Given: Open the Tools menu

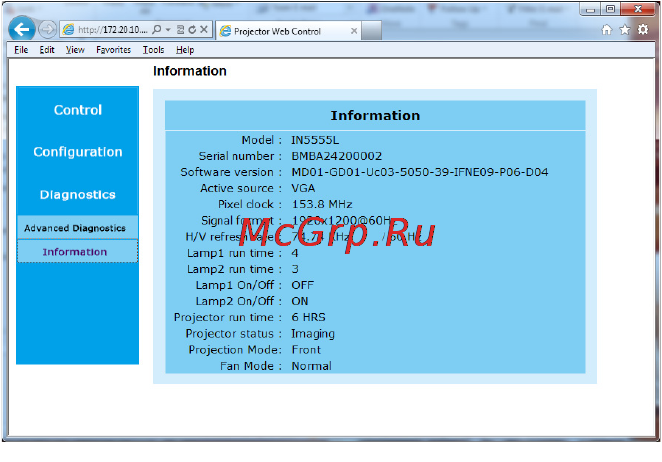Looking at the screenshot, I should pos(153,50).
